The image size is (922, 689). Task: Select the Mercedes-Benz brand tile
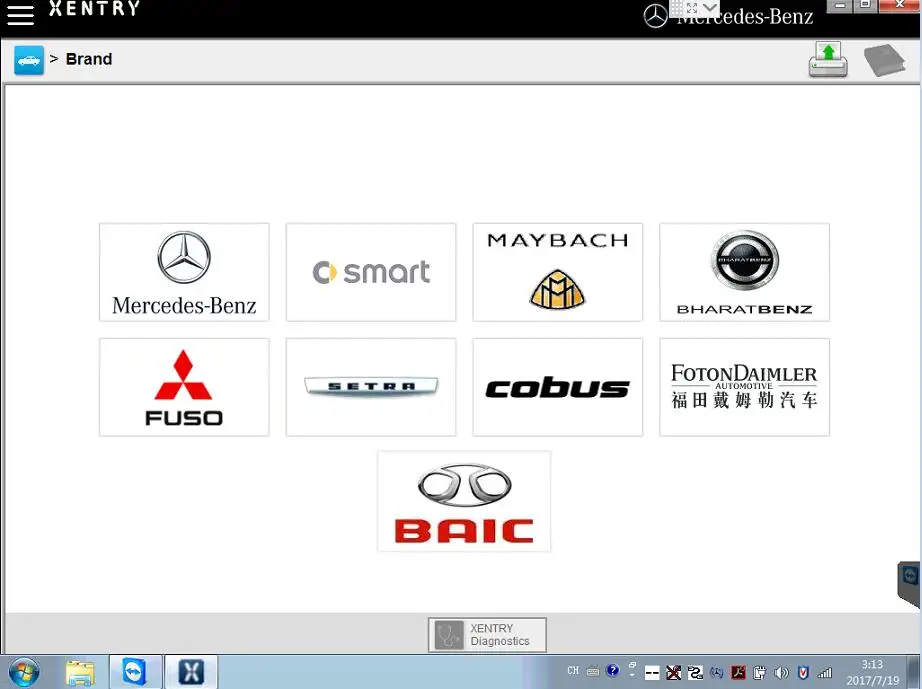(184, 272)
